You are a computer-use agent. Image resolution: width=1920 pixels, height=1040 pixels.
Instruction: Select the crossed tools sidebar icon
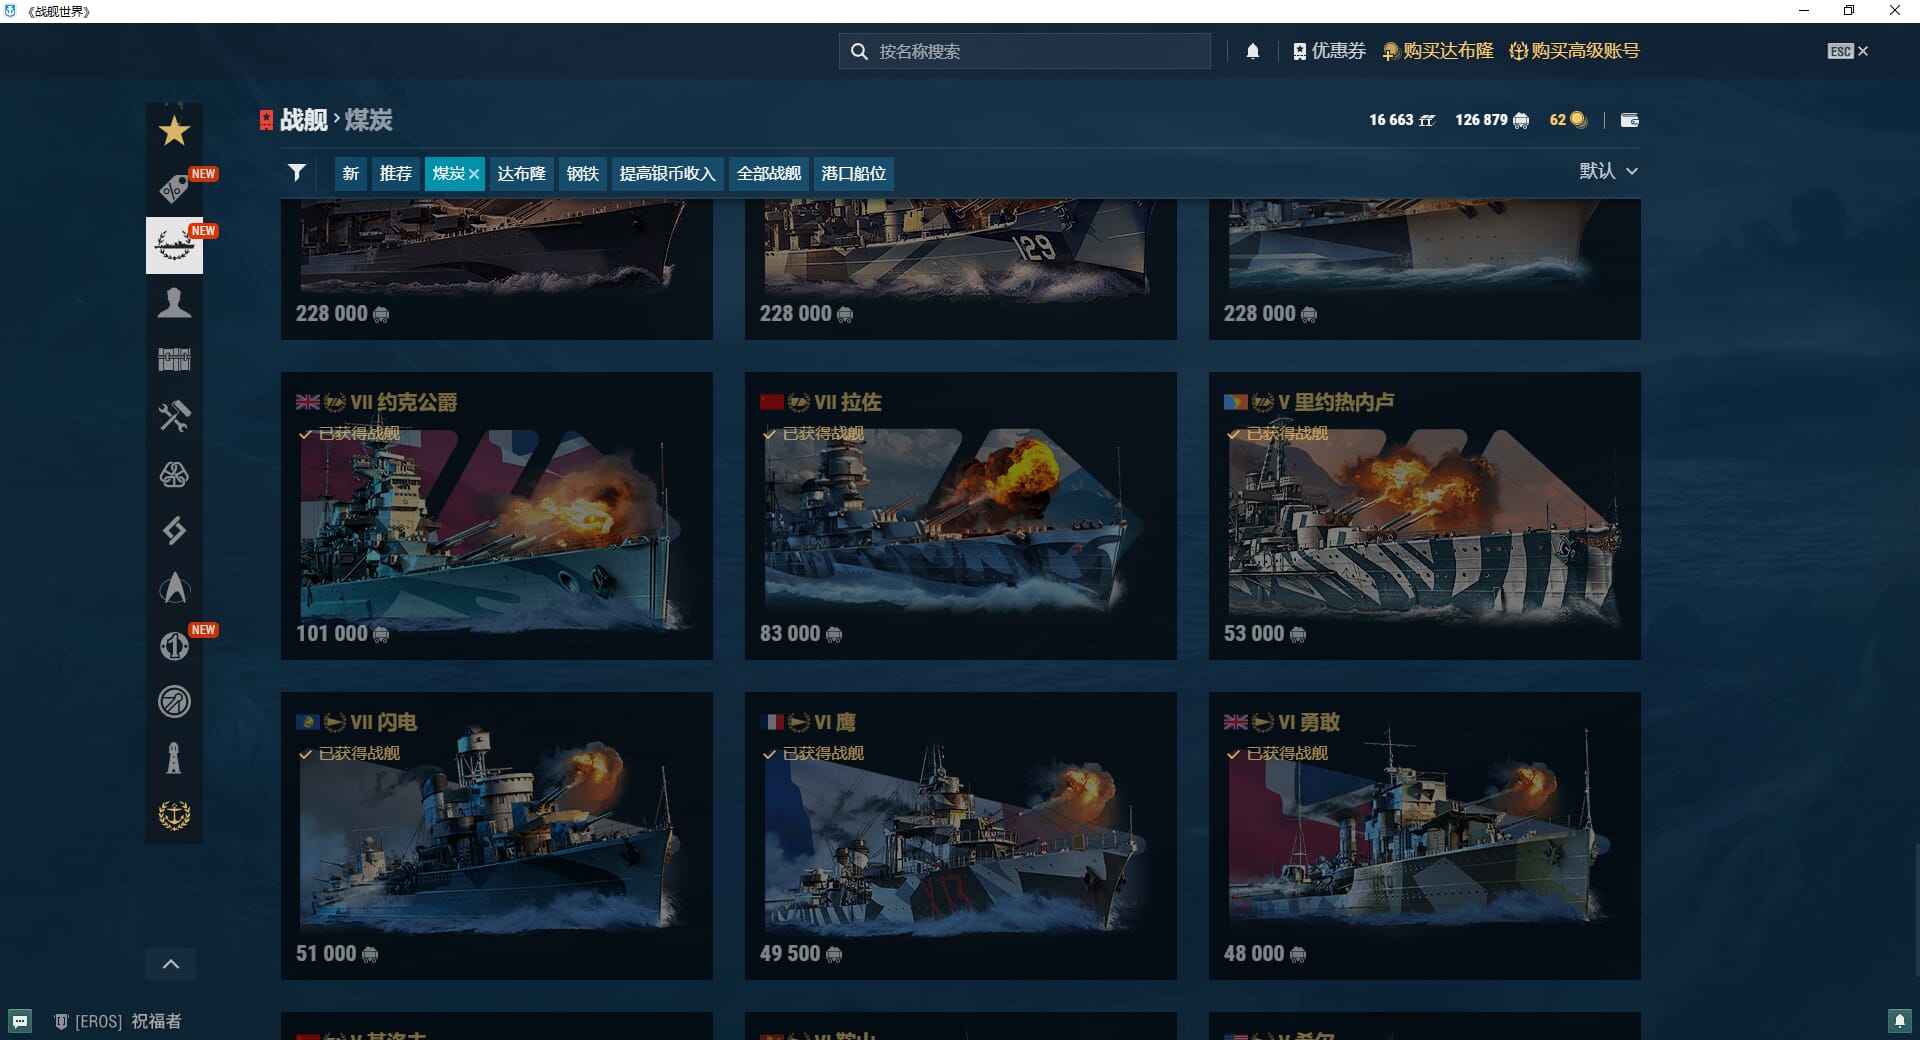click(174, 416)
